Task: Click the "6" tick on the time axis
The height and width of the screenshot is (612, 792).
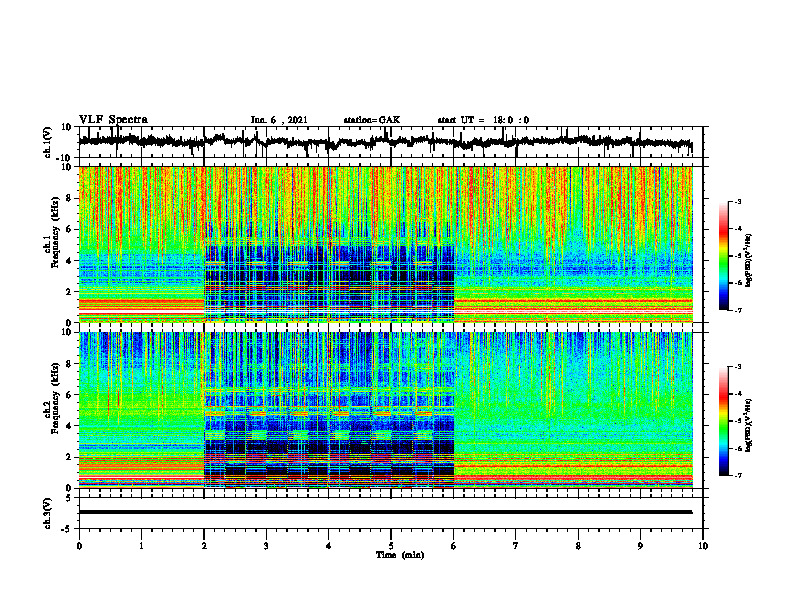Action: click(x=454, y=546)
